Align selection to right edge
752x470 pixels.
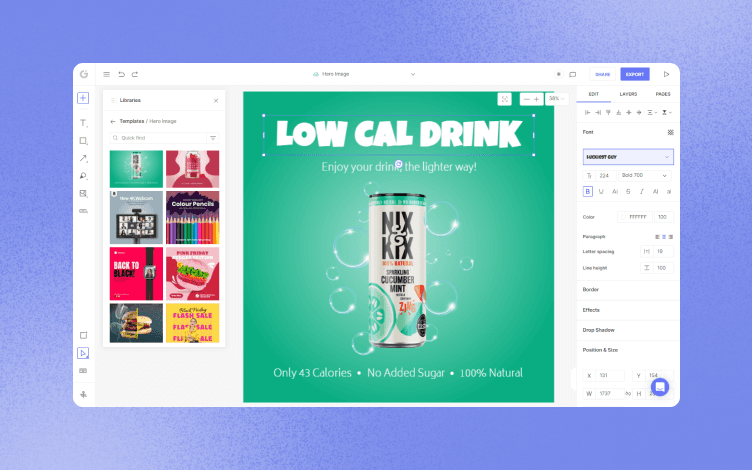(x=598, y=113)
